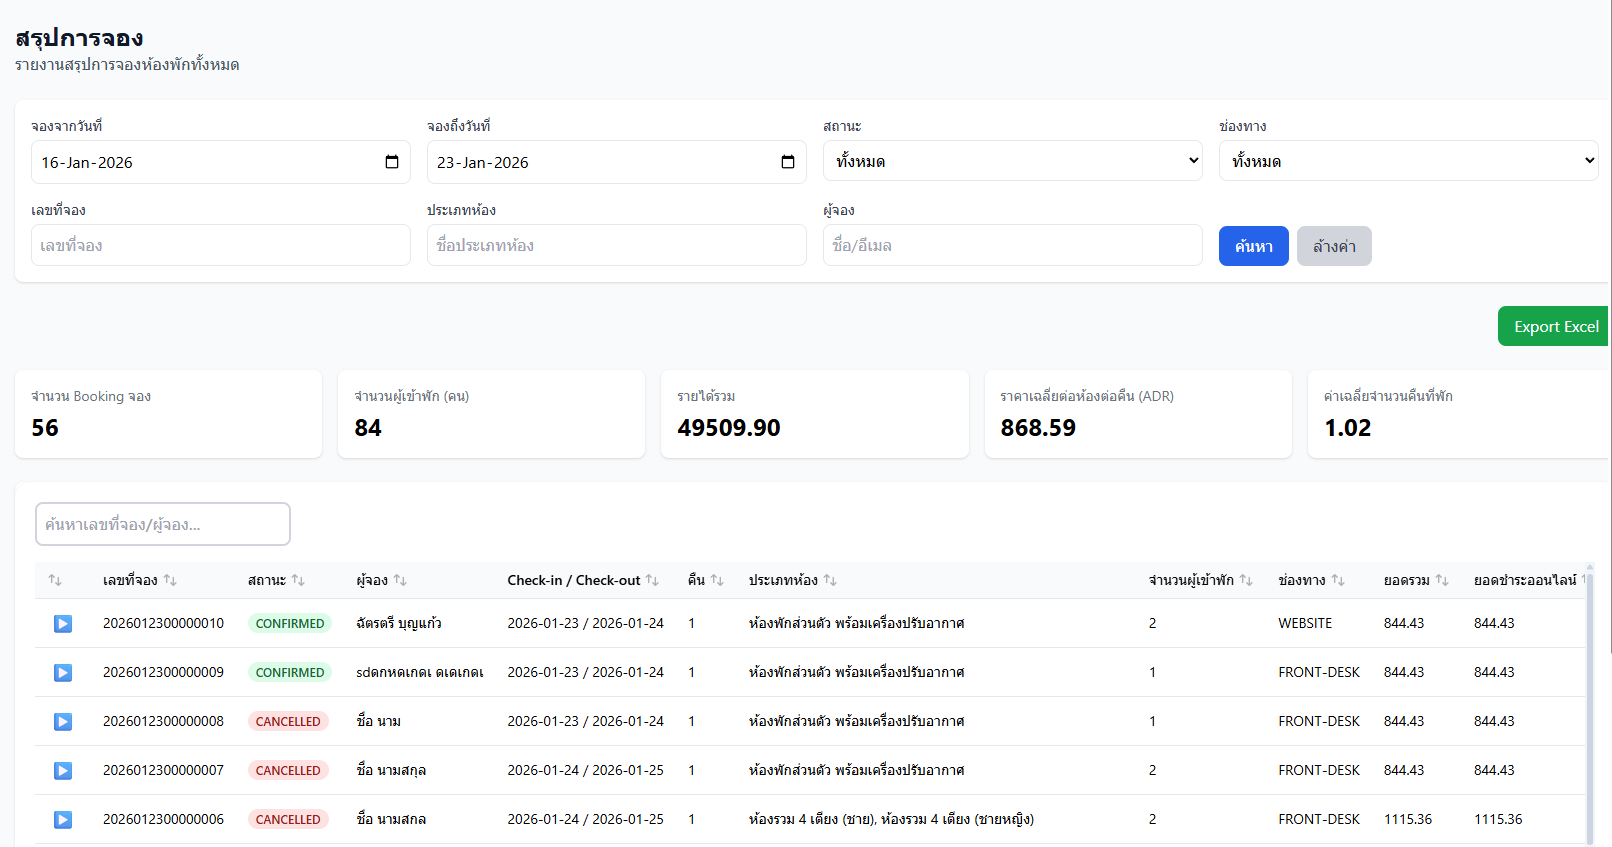The width and height of the screenshot is (1612, 847).
Task: Click the total revenue value 49509.90
Action: point(729,428)
